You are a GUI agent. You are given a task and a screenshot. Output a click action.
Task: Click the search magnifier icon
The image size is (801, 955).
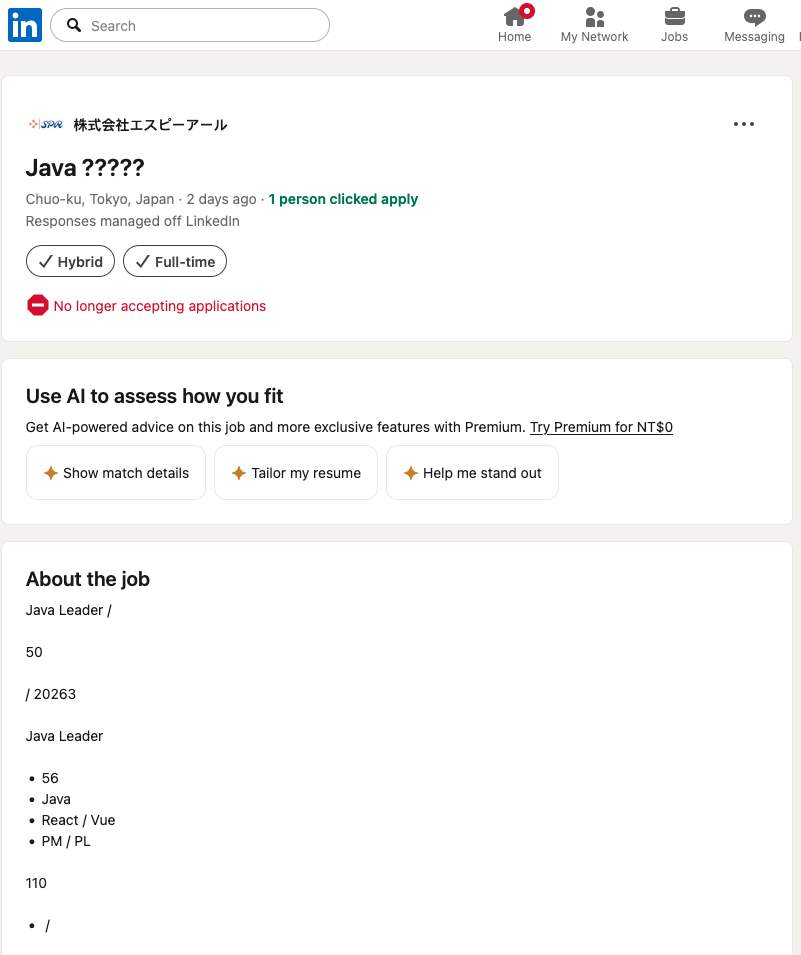74,26
